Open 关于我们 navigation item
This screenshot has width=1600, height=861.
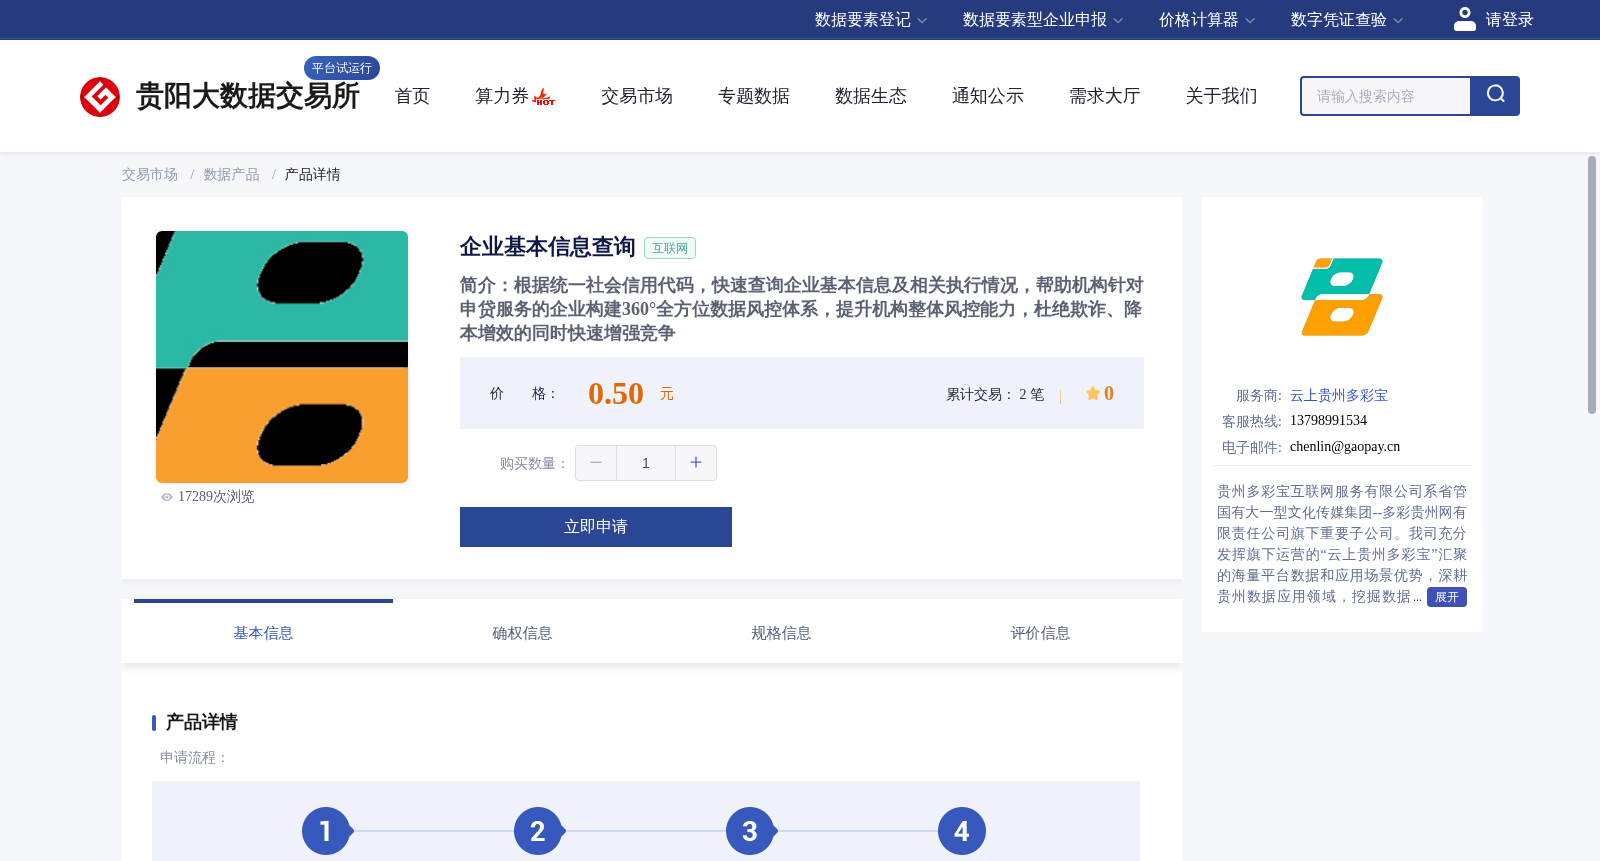tap(1222, 96)
